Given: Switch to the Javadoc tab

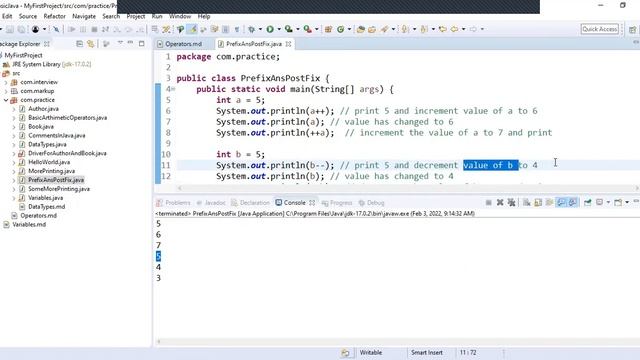Looking at the screenshot, I should point(211,202).
